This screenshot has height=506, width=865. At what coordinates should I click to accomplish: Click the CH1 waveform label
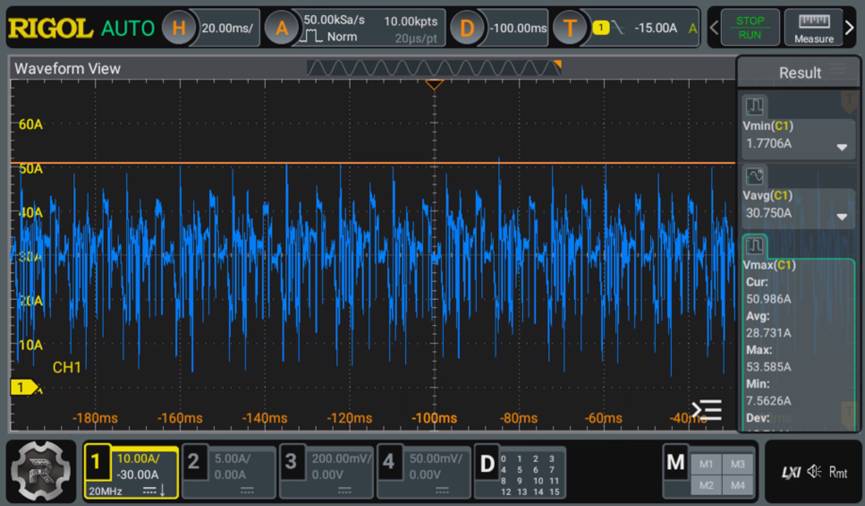67,367
